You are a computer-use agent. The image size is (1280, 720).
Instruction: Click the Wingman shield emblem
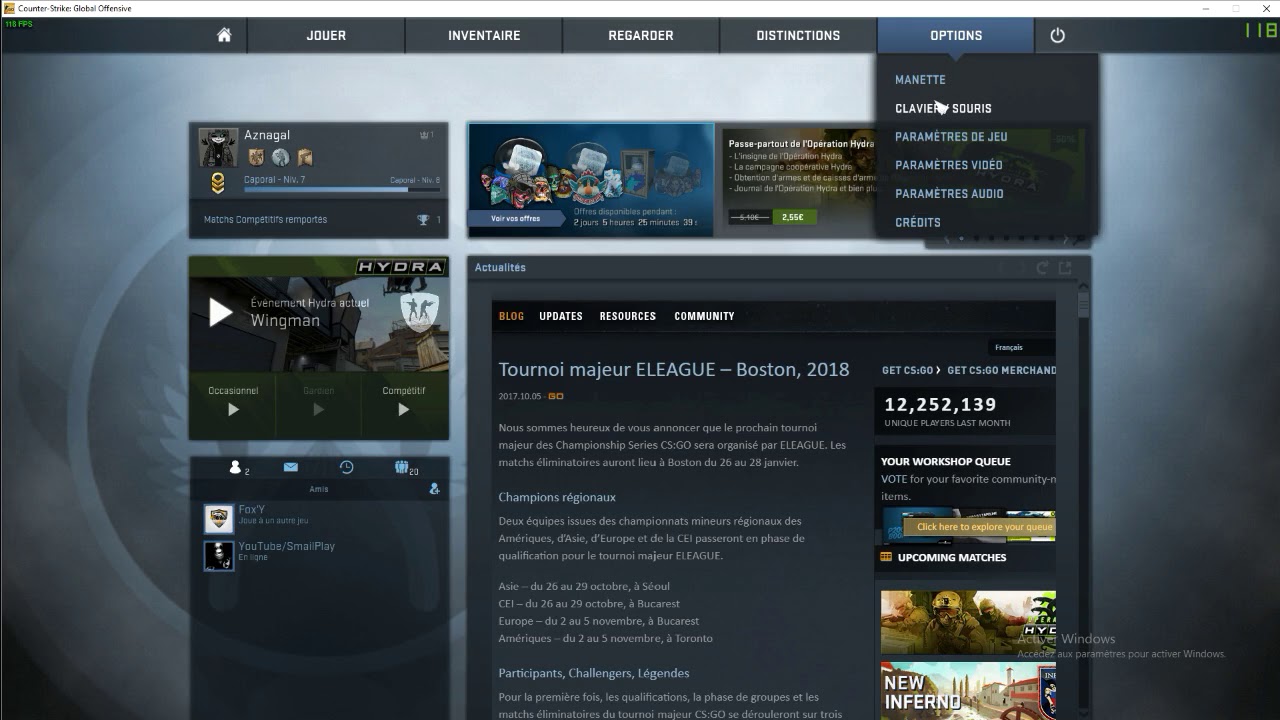coord(419,312)
